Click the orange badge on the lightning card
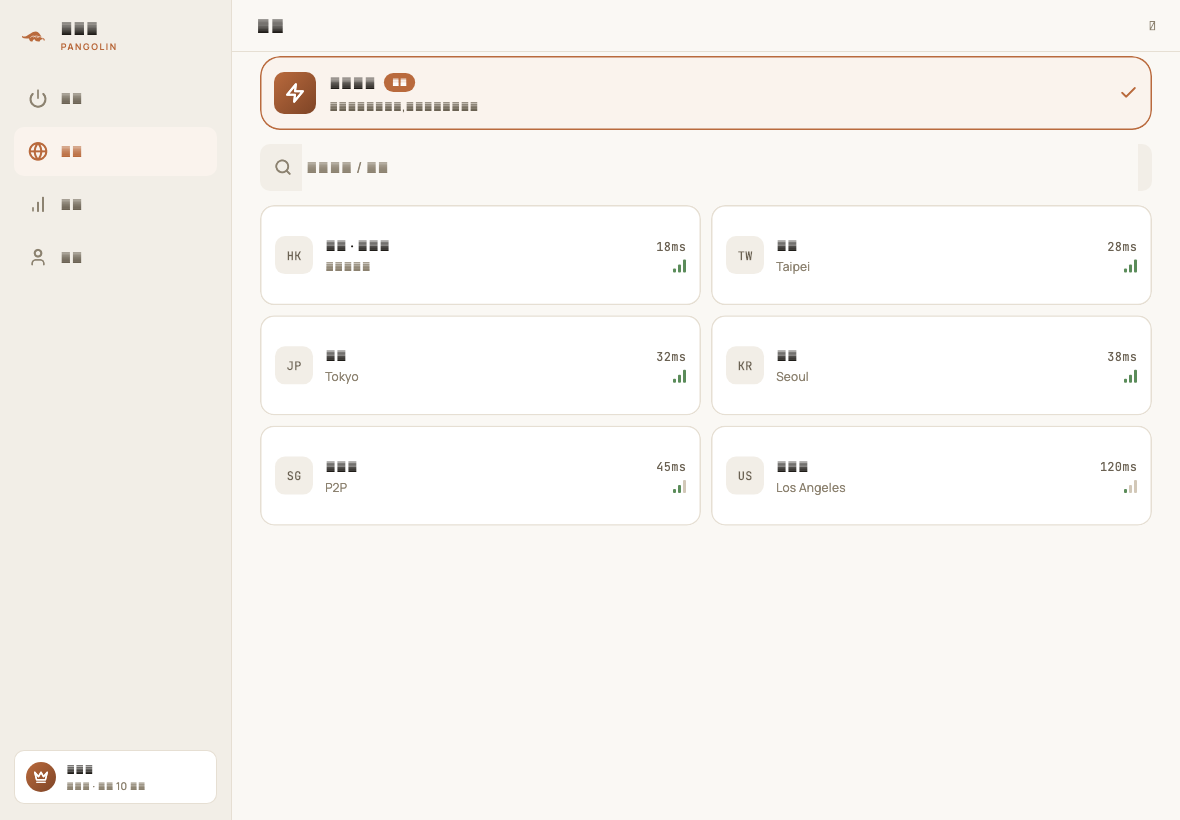Image resolution: width=1180 pixels, height=820 pixels. click(400, 82)
